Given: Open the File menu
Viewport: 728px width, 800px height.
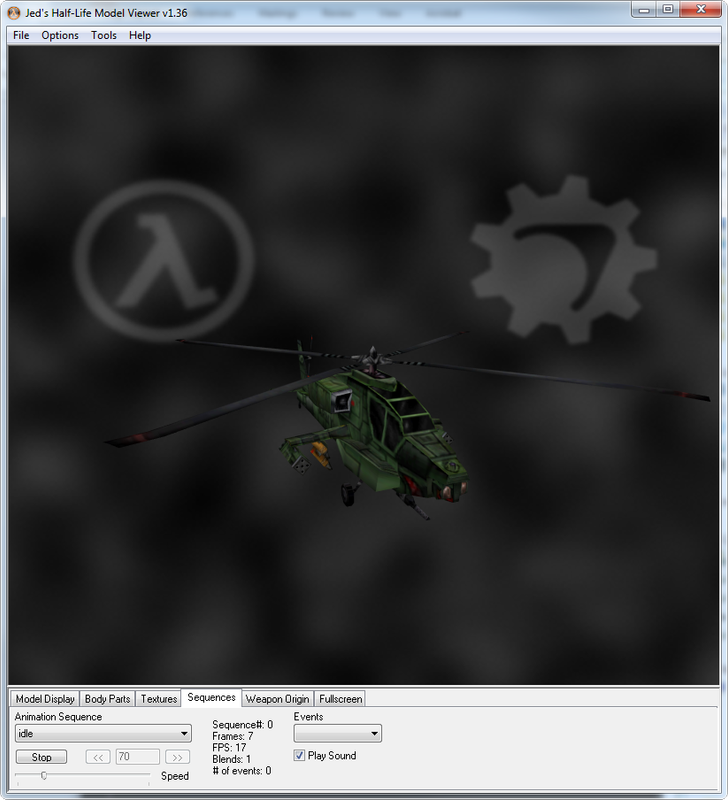Looking at the screenshot, I should (21, 35).
